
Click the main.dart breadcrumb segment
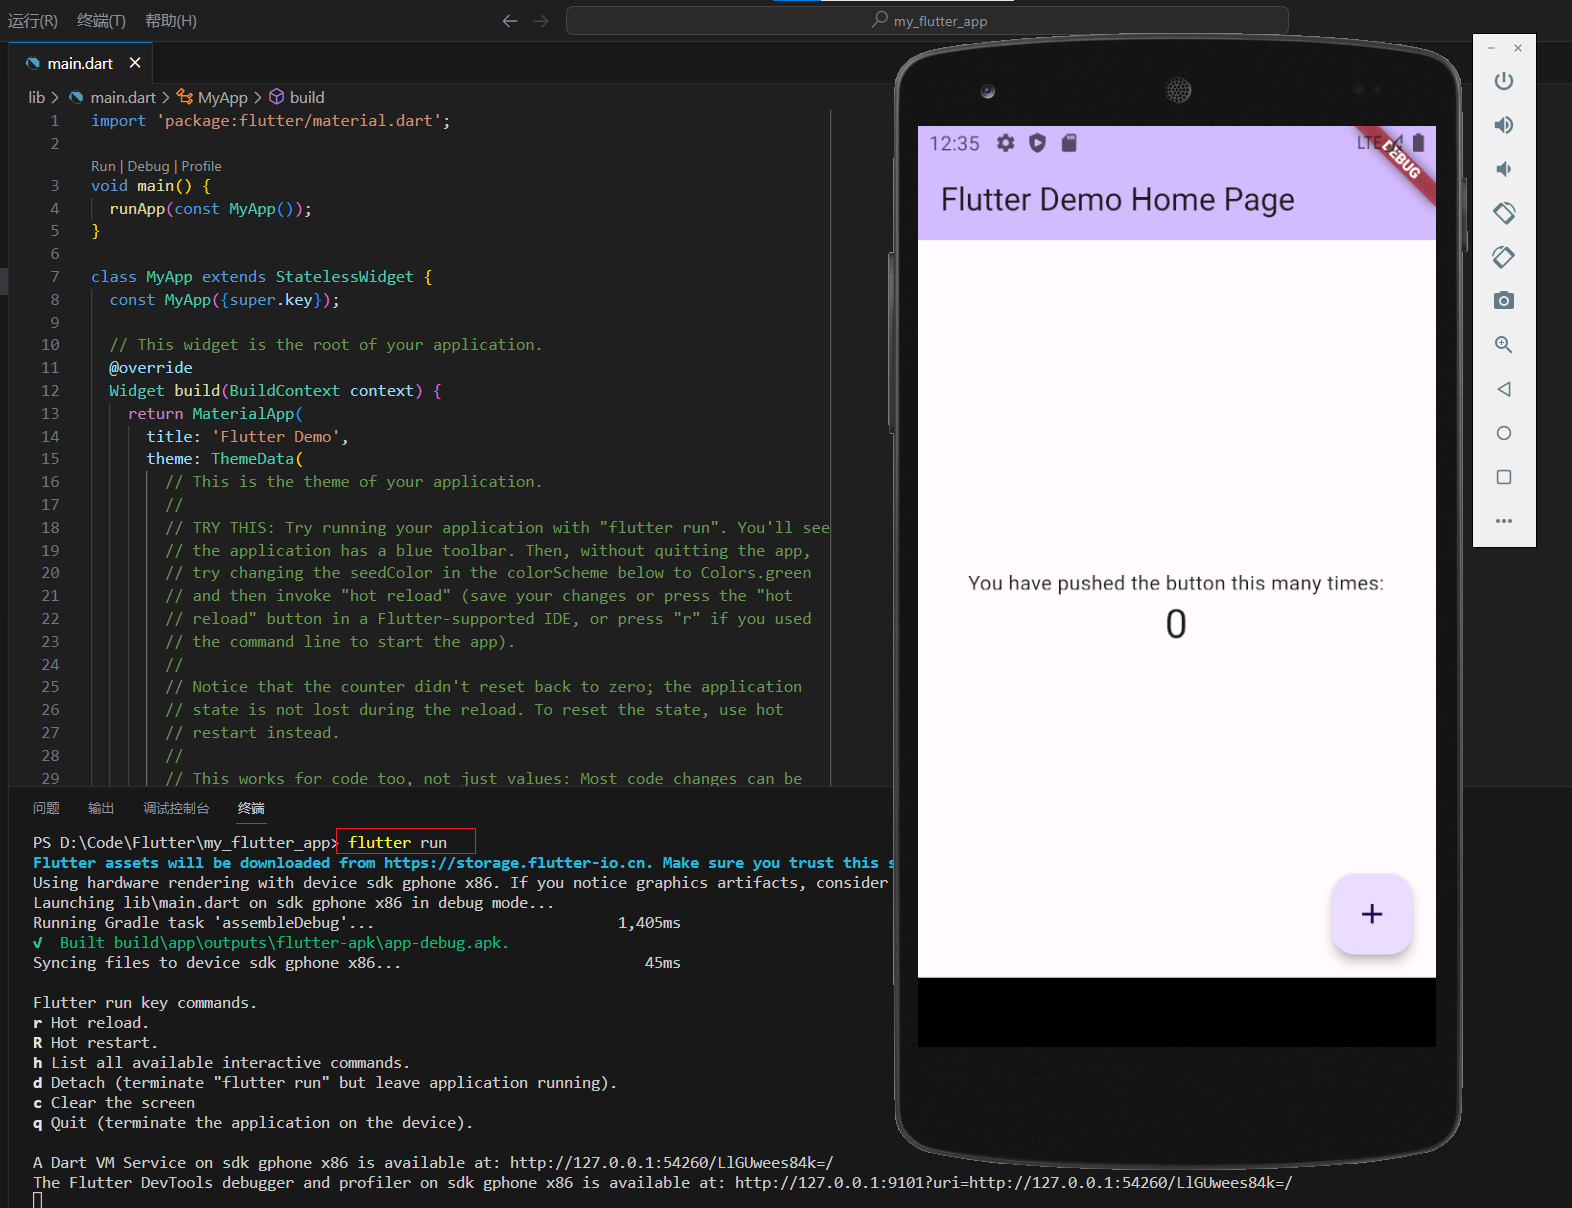point(113,97)
